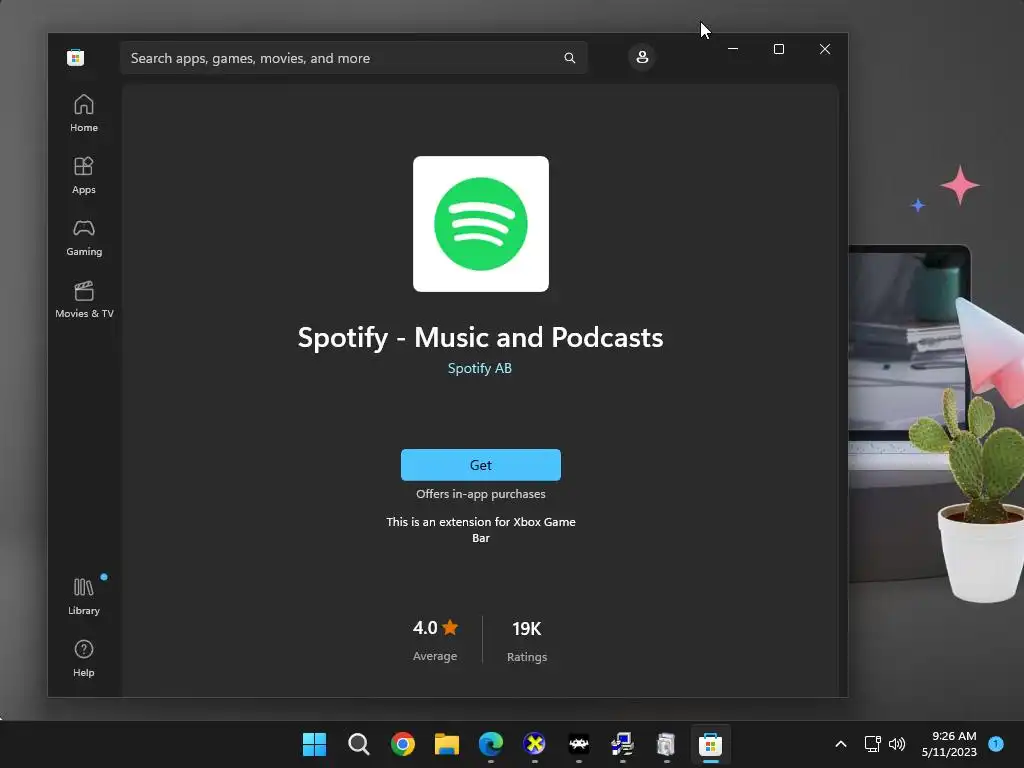This screenshot has height=768, width=1024.
Task: Show hidden system tray icons
Action: click(x=841, y=744)
